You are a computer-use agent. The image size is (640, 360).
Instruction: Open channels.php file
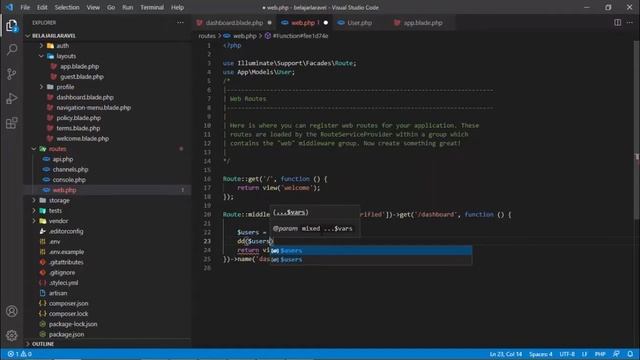click(70, 169)
